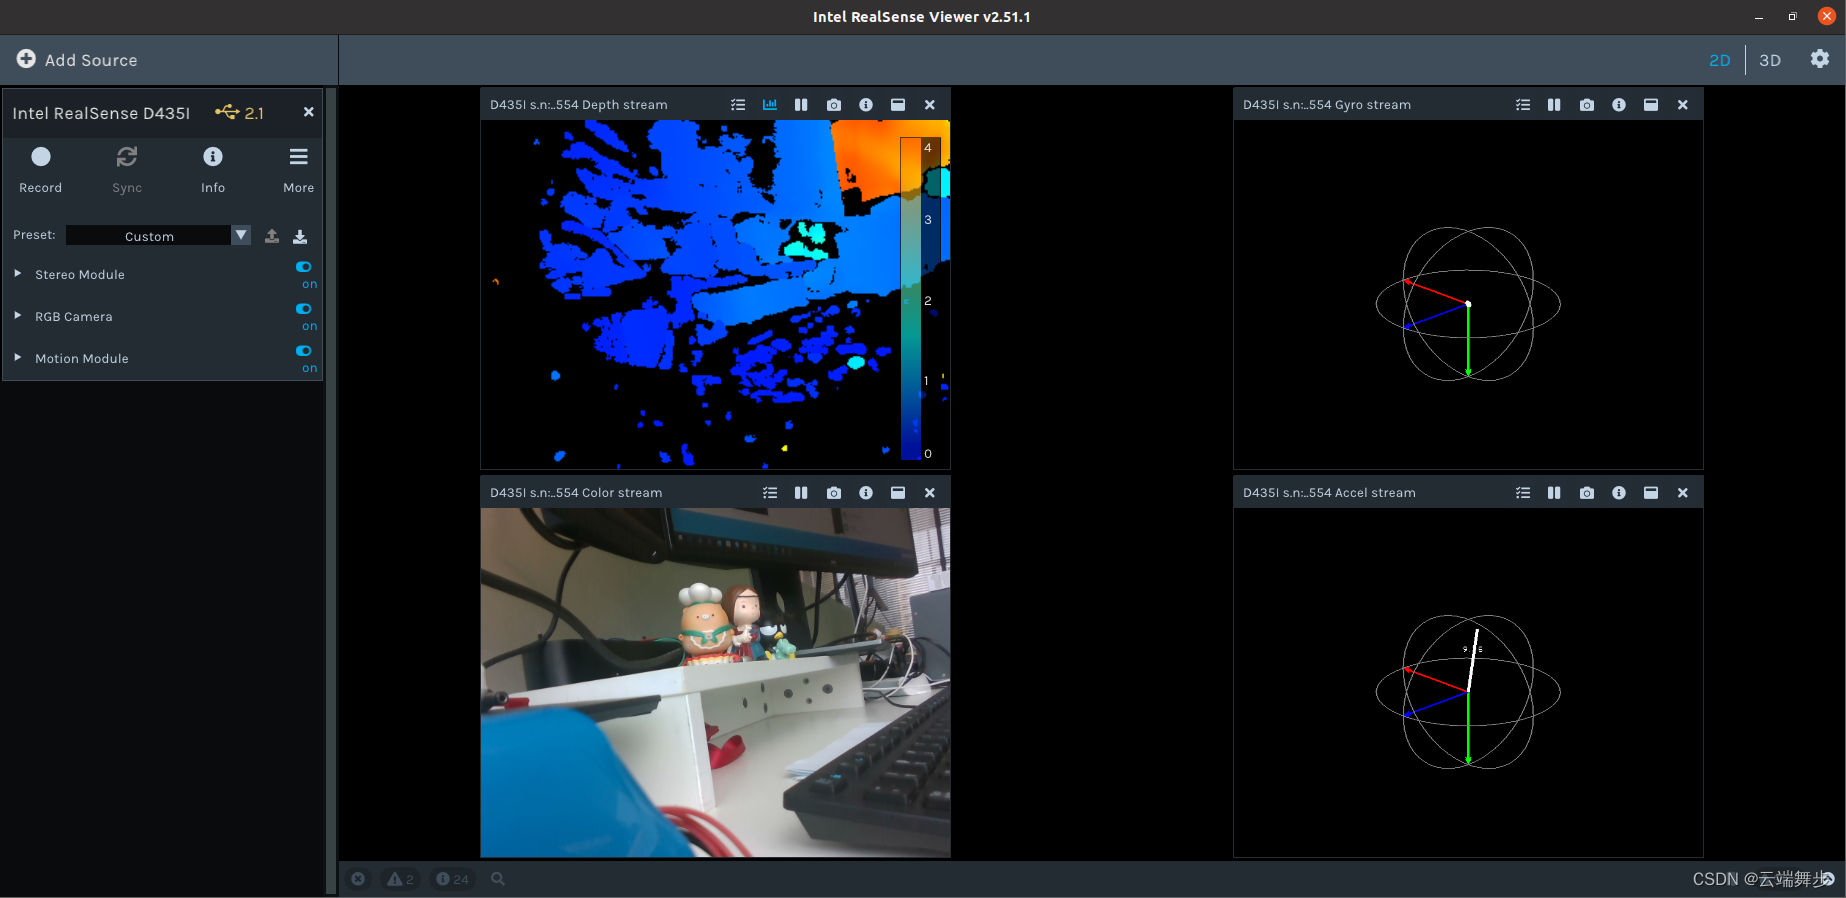Screen dimensions: 1846x898
Task: Close the Gyro stream
Action: (x=1683, y=105)
